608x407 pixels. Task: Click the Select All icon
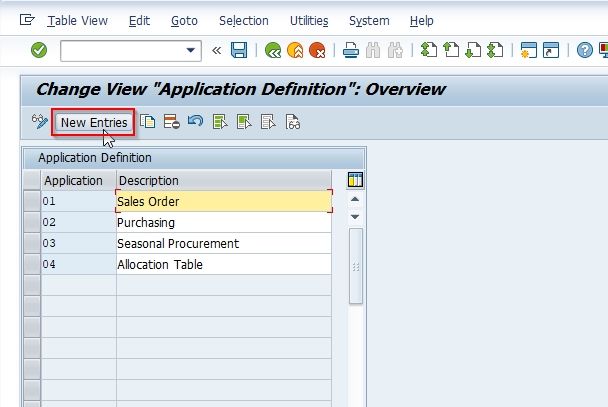pyautogui.click(x=220, y=122)
